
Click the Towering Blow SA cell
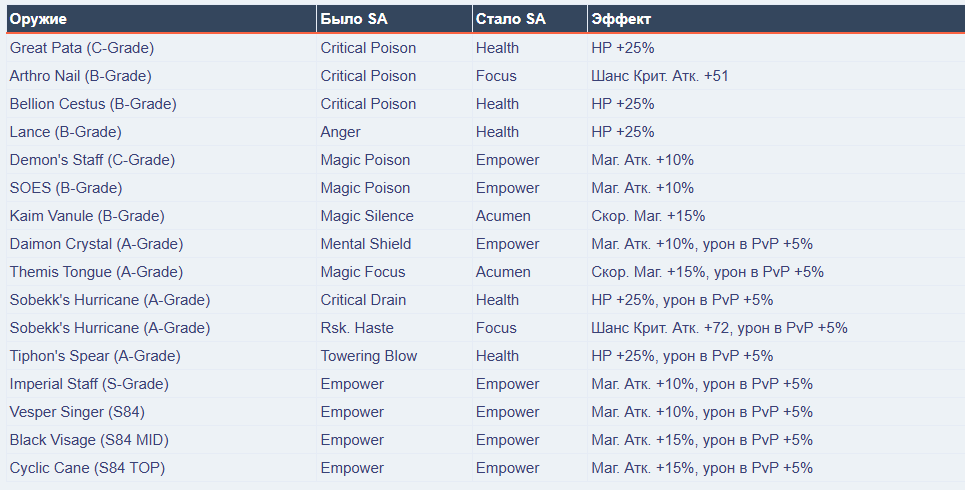coord(369,356)
